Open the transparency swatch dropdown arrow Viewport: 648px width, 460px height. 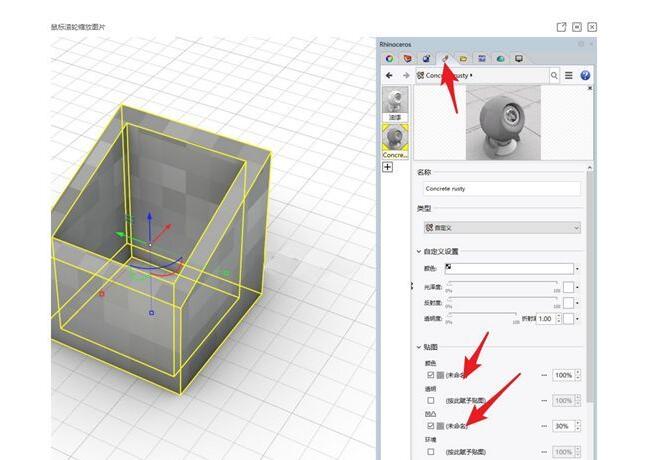(577, 319)
